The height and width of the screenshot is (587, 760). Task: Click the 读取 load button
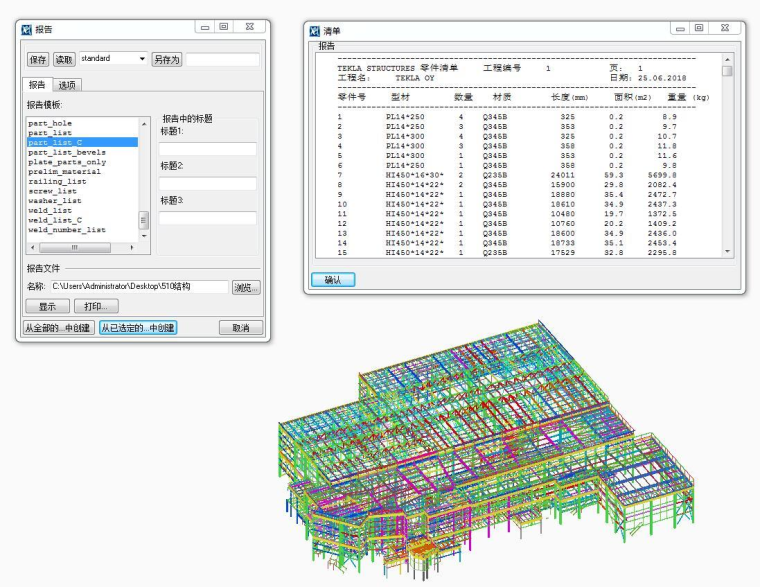(x=64, y=60)
